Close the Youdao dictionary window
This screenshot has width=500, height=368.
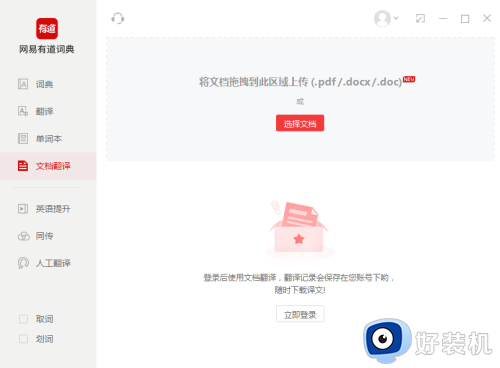487,18
